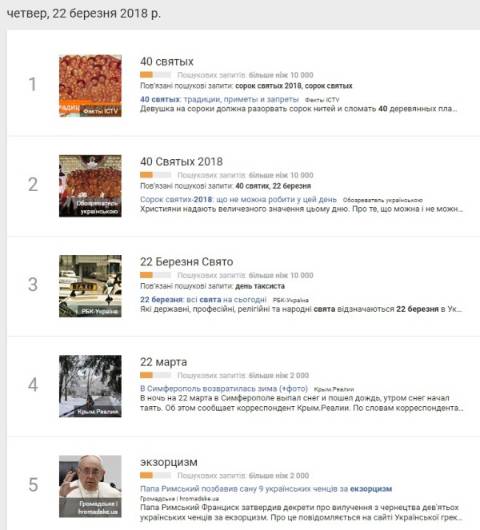Image resolution: width=480 pixels, height=530 pixels.
Task: Click related query 'сорок святых 2018'
Action: pos(268,86)
